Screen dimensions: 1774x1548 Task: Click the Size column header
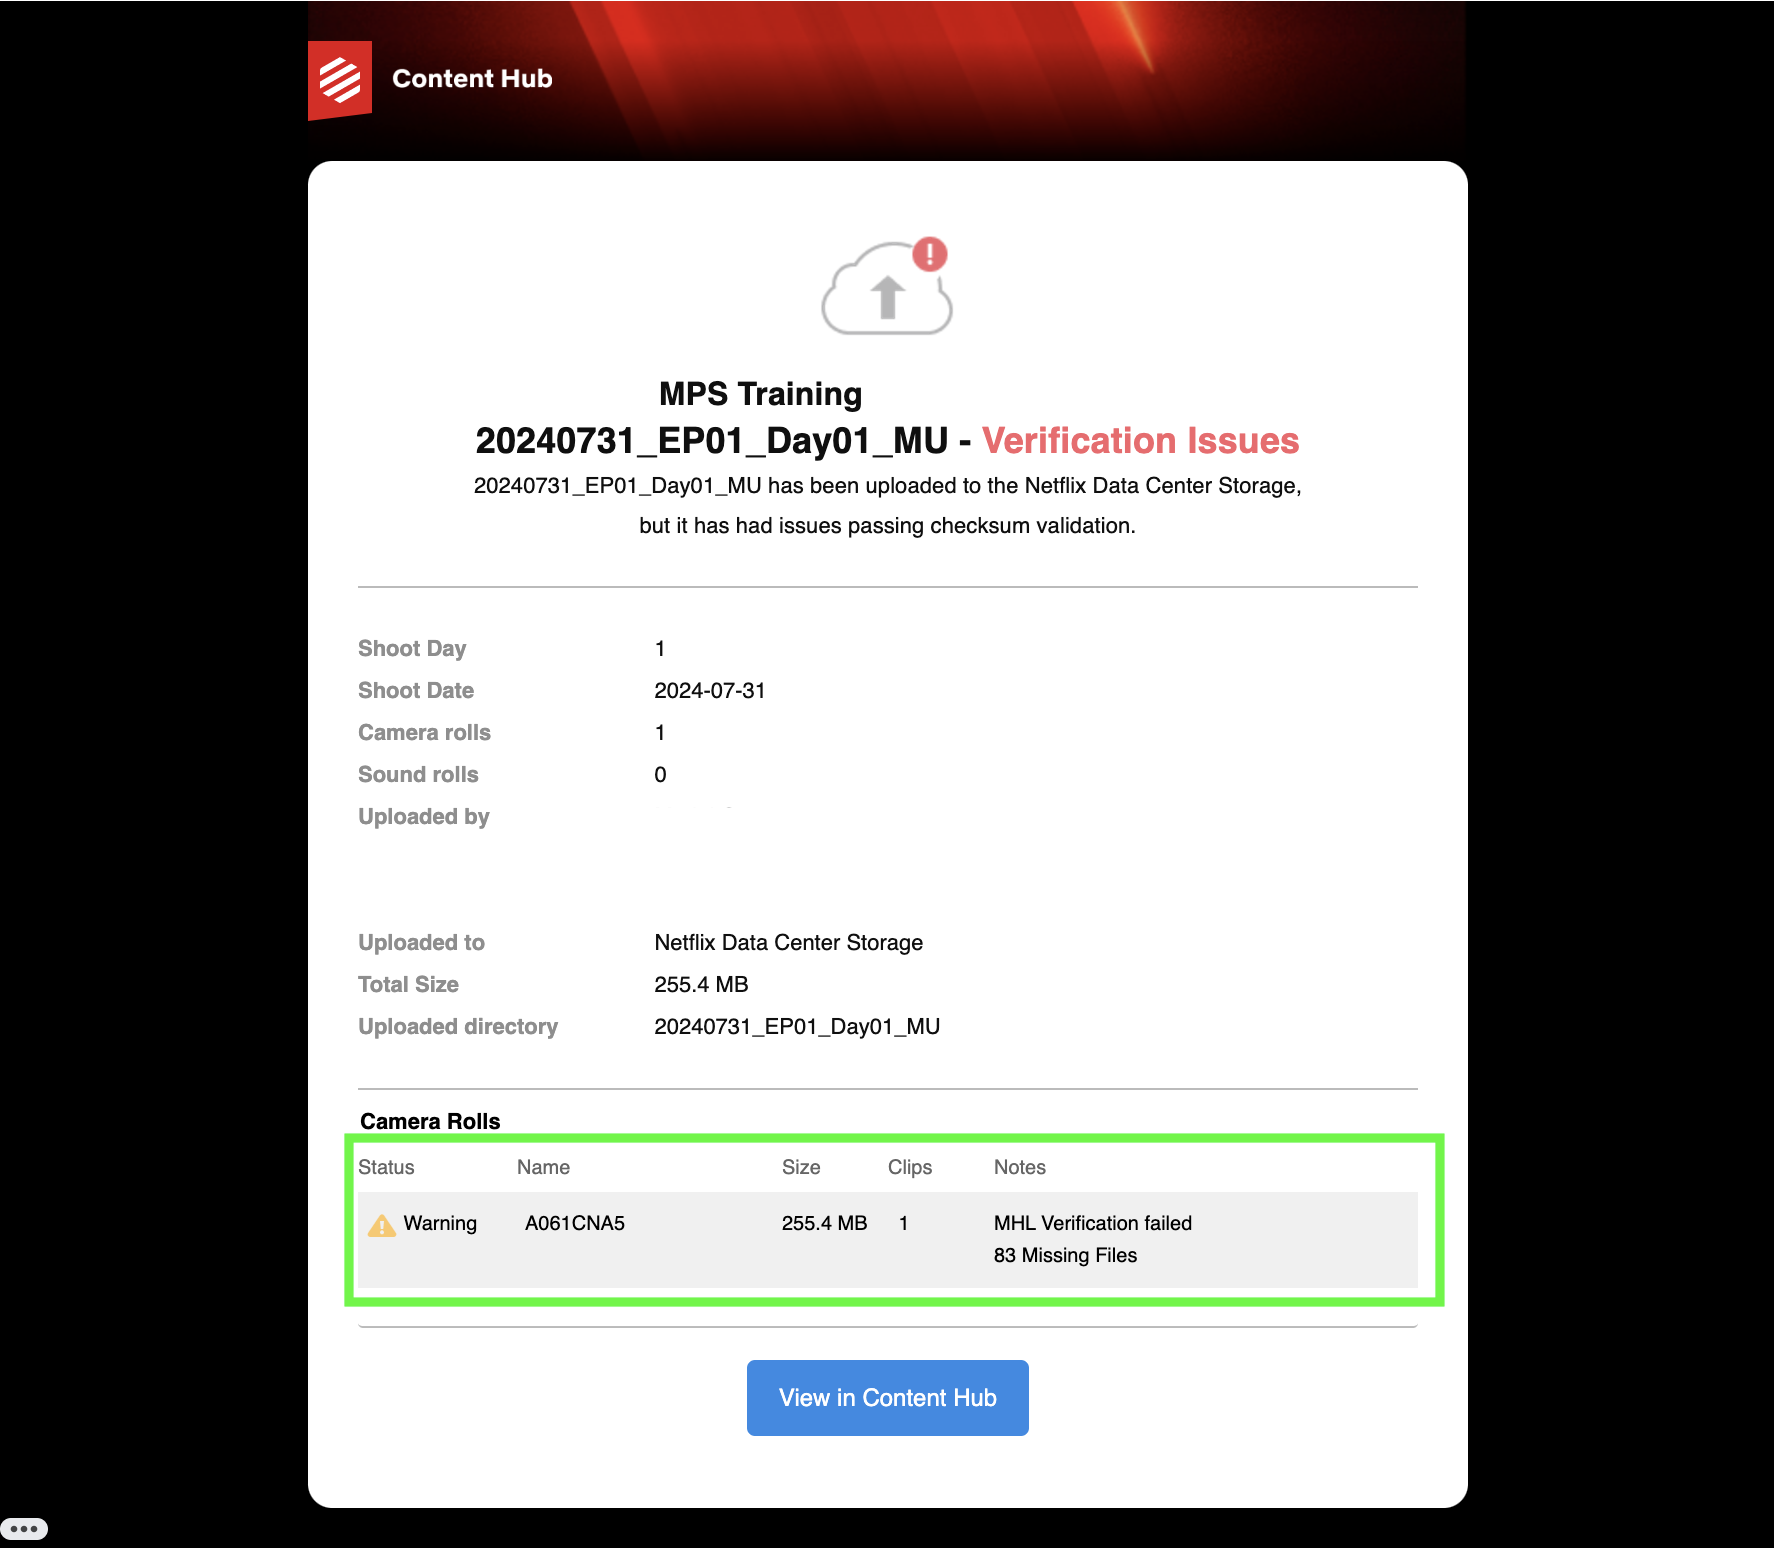point(801,1167)
